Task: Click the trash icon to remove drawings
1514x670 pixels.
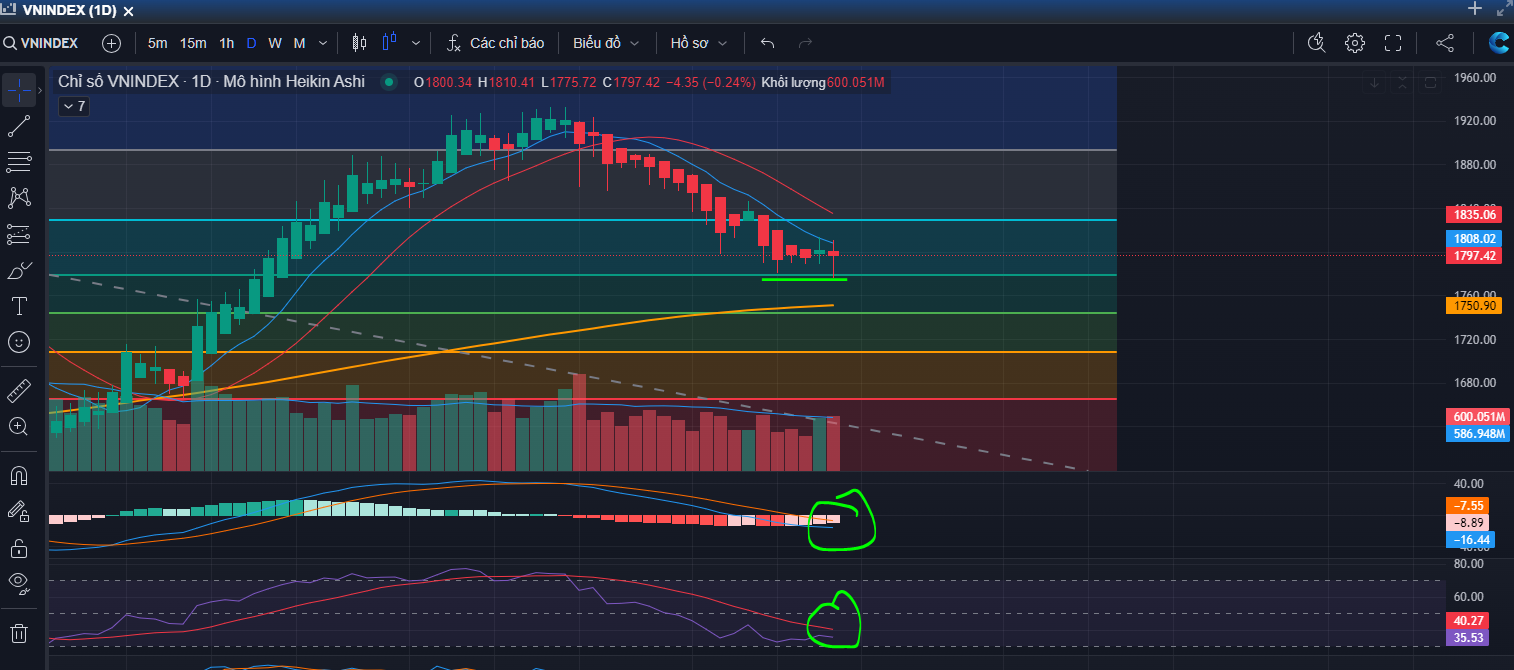Action: click(x=18, y=633)
